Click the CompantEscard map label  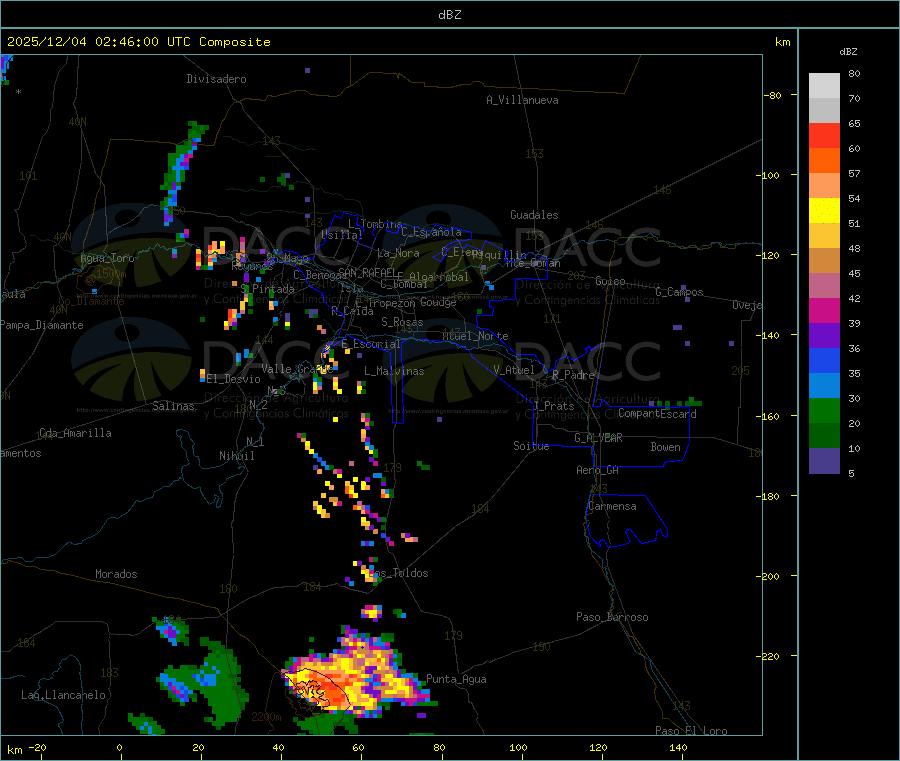[658, 414]
